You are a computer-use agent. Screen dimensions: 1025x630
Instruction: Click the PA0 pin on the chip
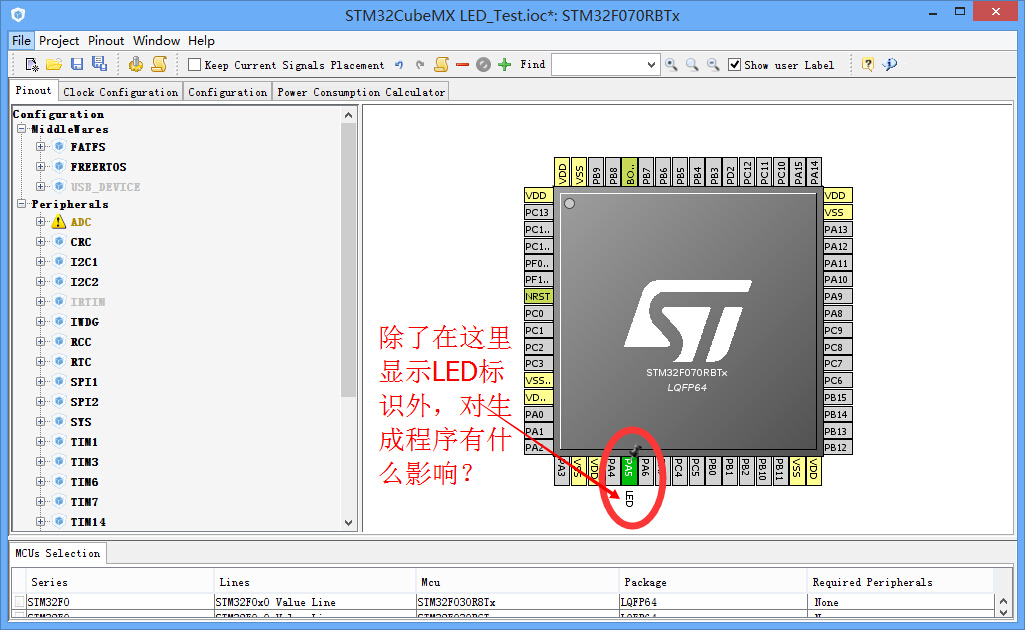(538, 414)
